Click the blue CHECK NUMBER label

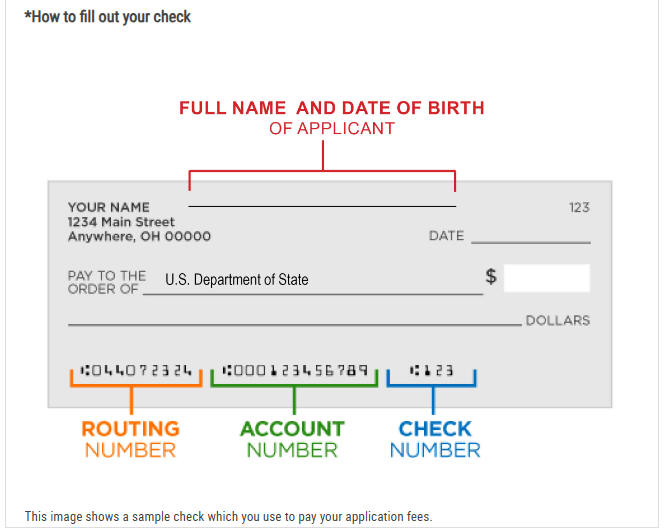pyautogui.click(x=435, y=439)
